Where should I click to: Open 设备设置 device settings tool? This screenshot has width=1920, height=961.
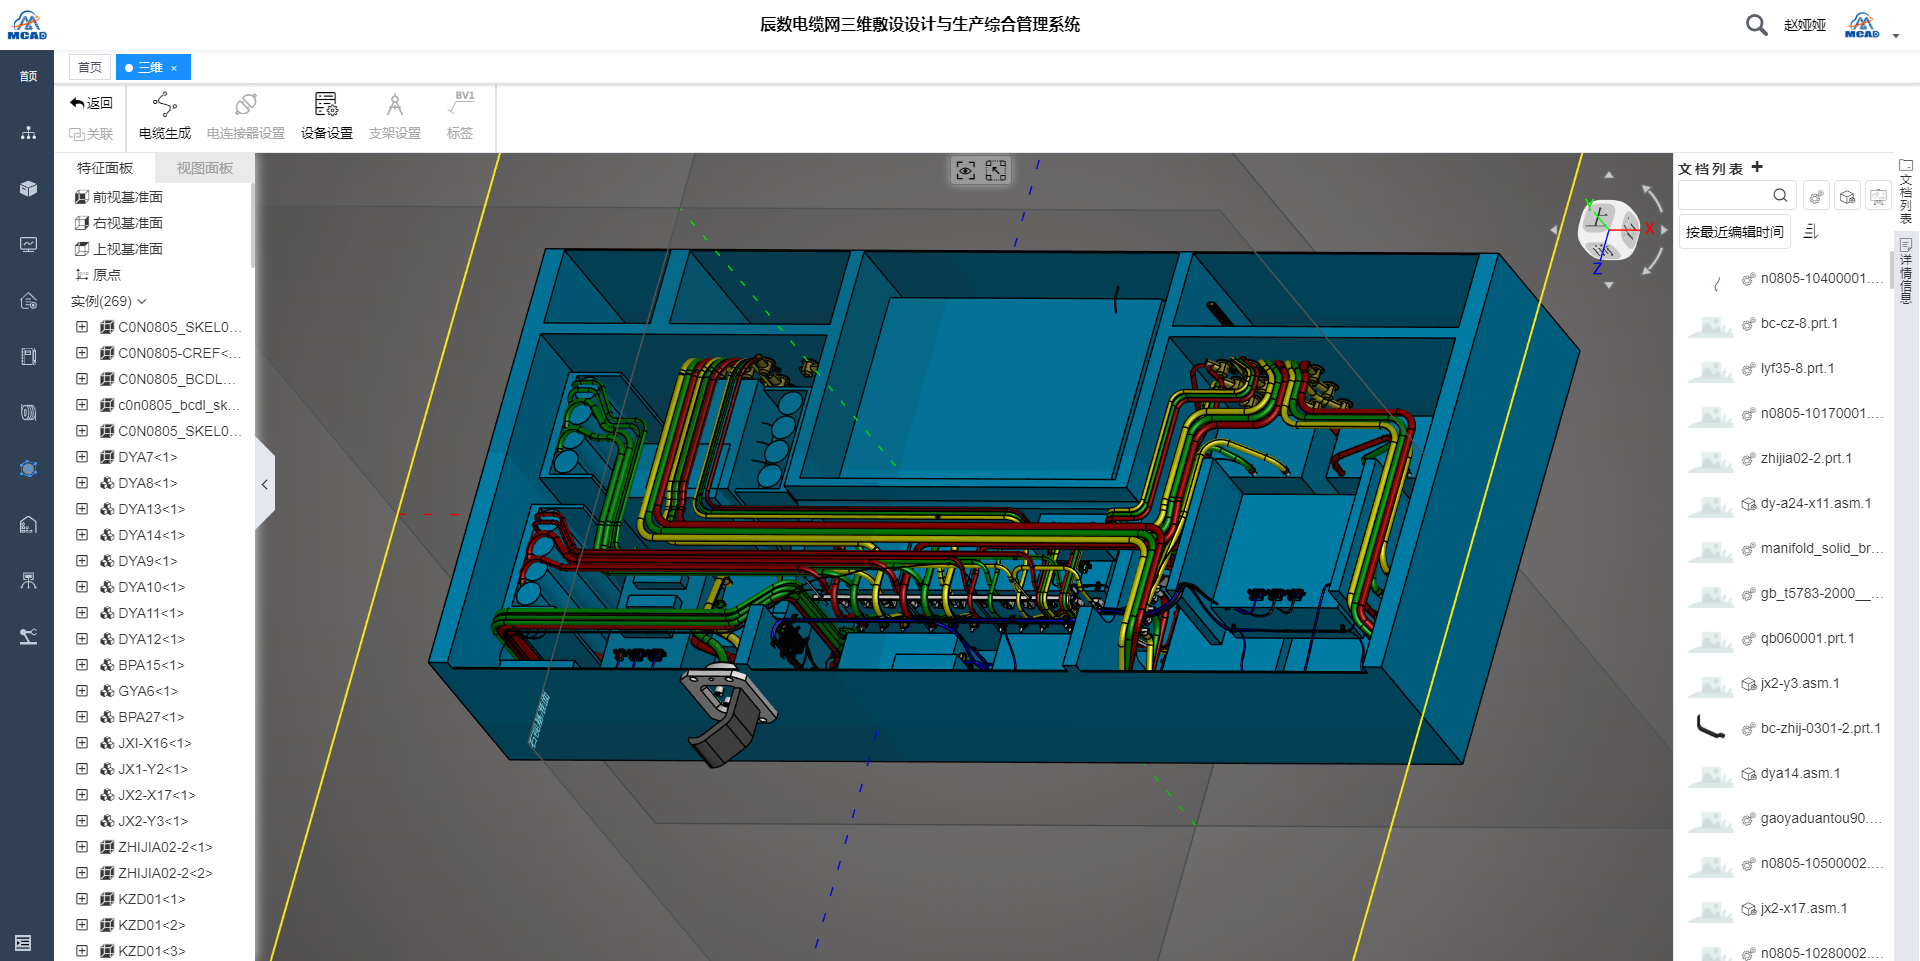coord(326,105)
